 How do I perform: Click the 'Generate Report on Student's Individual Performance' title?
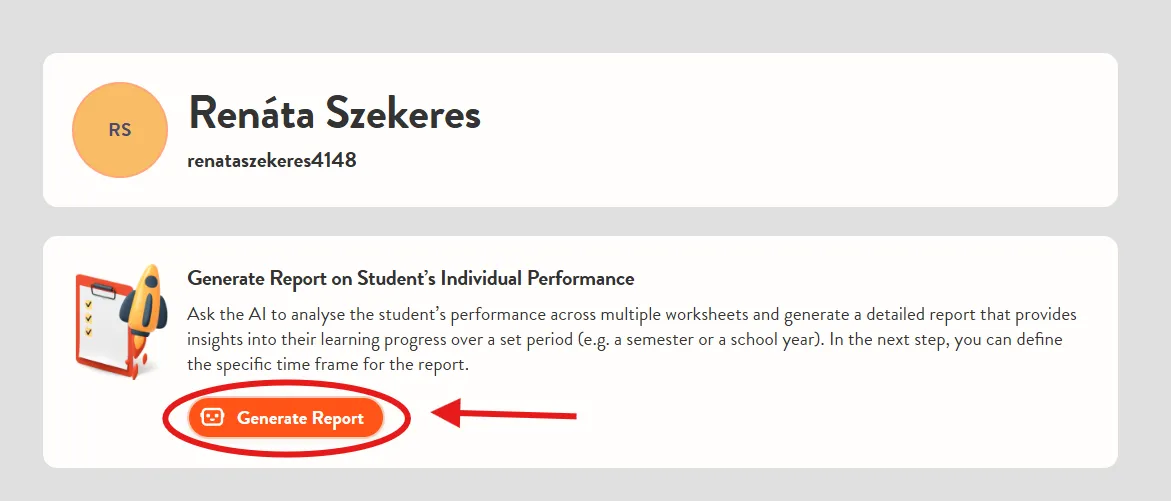click(411, 279)
